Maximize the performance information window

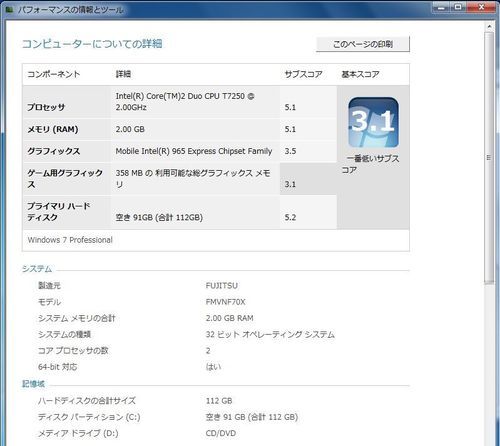coord(458,7)
